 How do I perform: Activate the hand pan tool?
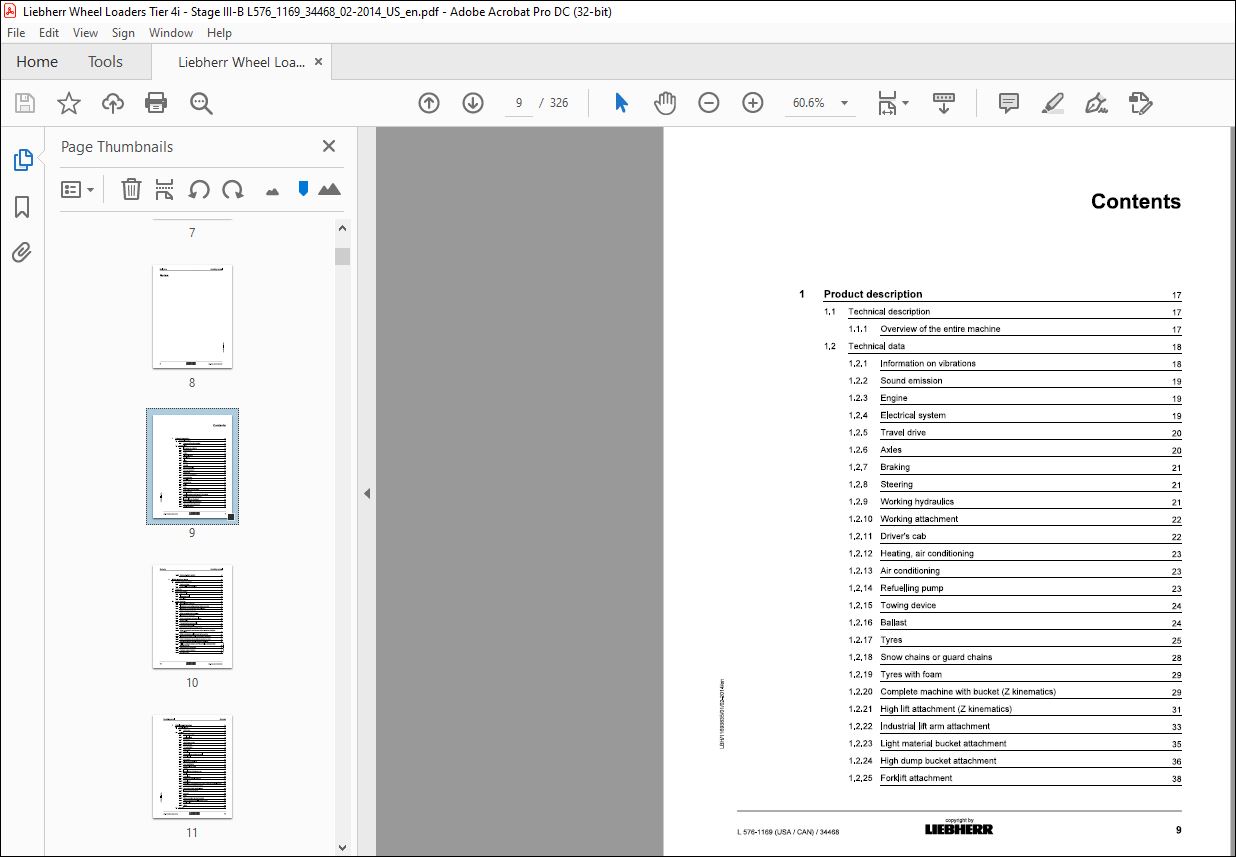click(x=665, y=103)
